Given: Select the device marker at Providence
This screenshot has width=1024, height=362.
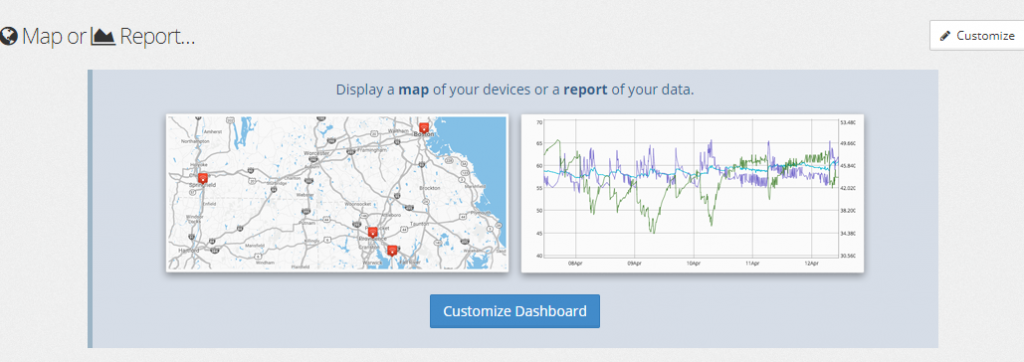Looking at the screenshot, I should tap(372, 233).
